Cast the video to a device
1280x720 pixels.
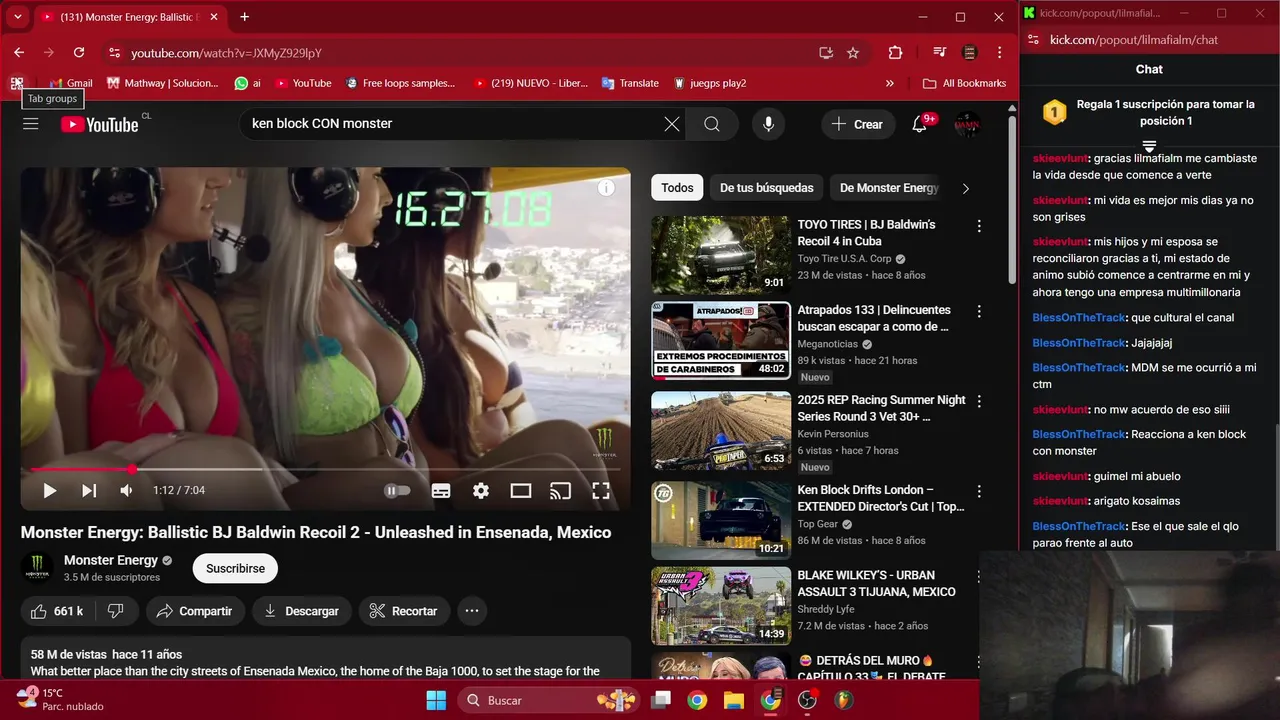pyautogui.click(x=561, y=491)
